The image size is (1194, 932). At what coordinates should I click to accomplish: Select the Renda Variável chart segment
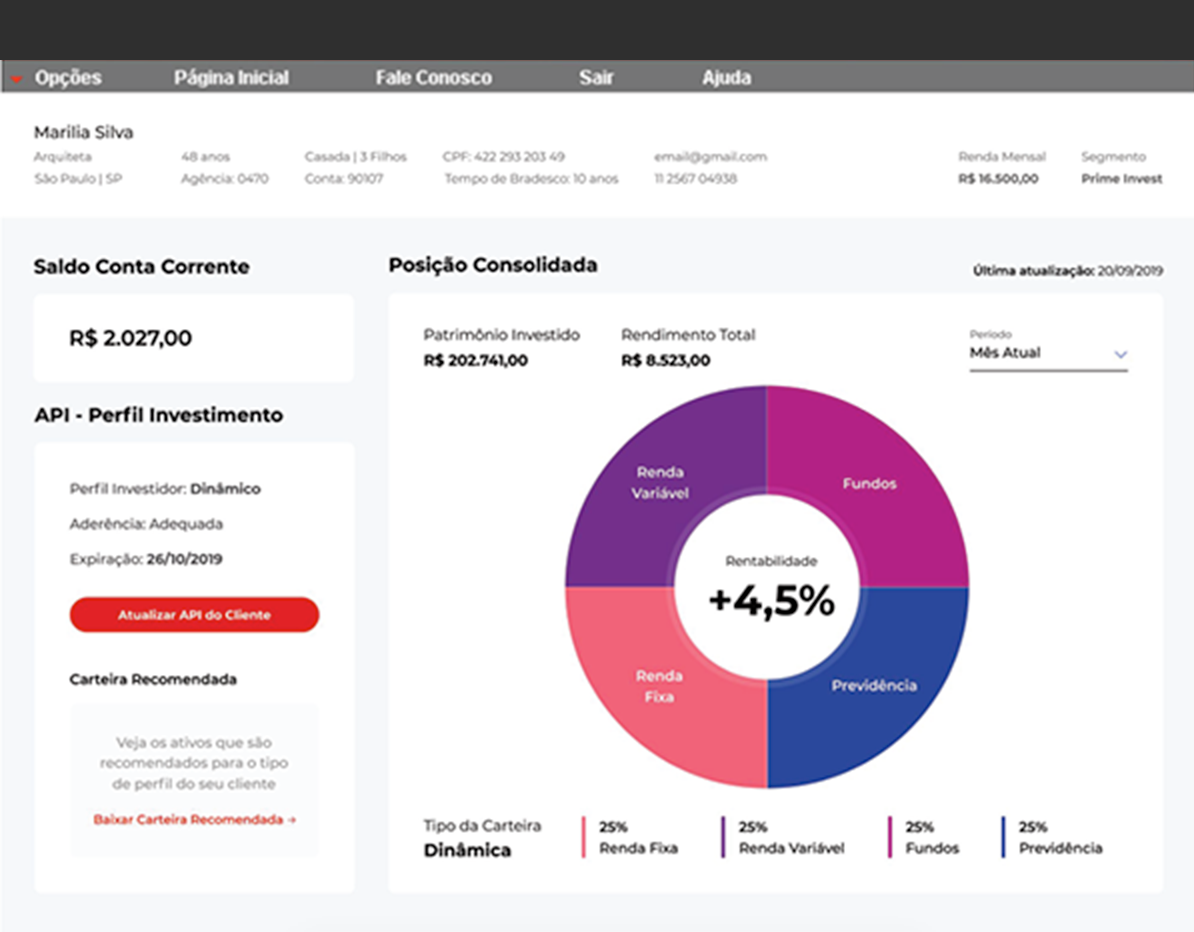tap(661, 482)
